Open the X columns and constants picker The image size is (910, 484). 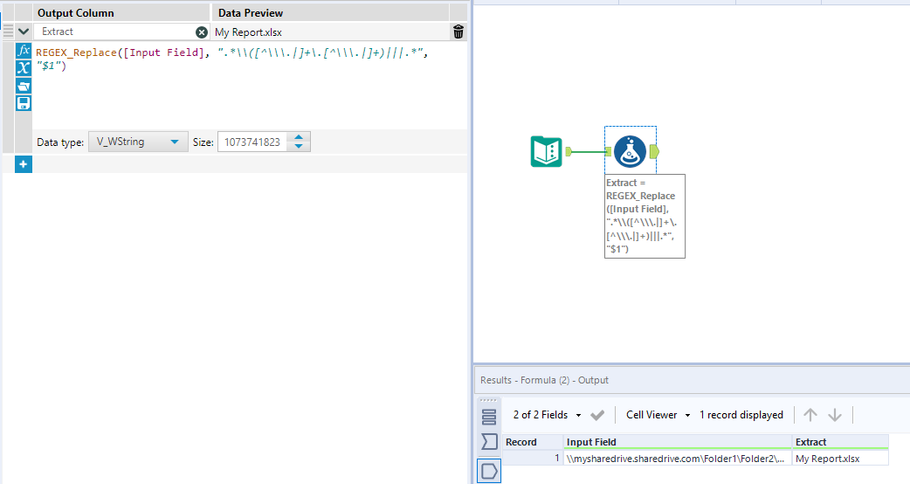23,68
